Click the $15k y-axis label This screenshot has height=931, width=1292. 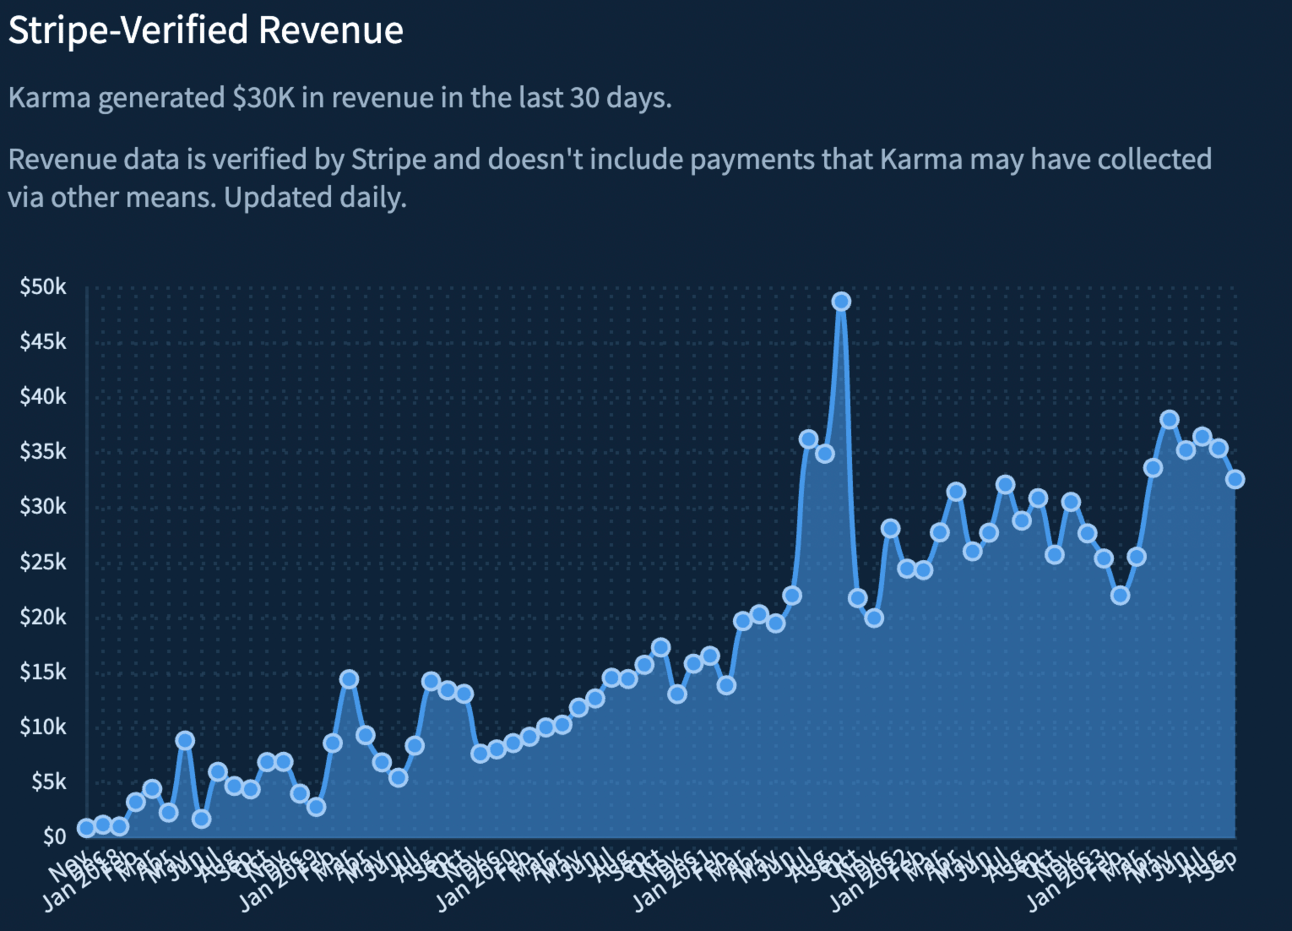(43, 672)
